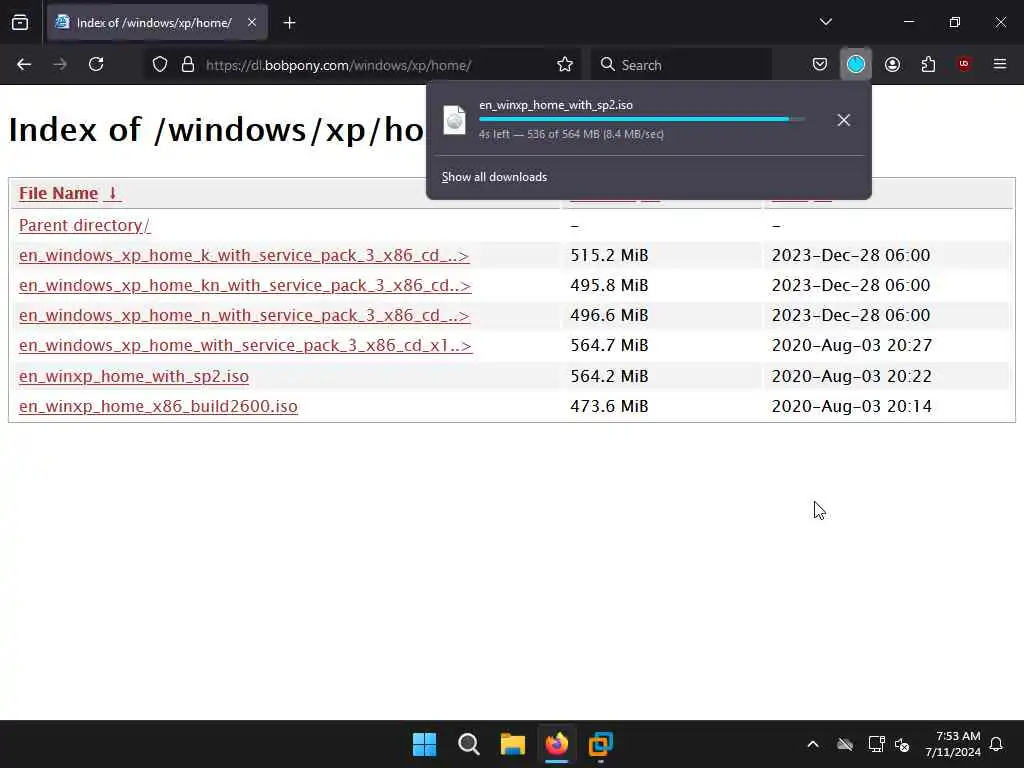Click the Firefox taskbar icon
1024x768 pixels.
pos(556,744)
